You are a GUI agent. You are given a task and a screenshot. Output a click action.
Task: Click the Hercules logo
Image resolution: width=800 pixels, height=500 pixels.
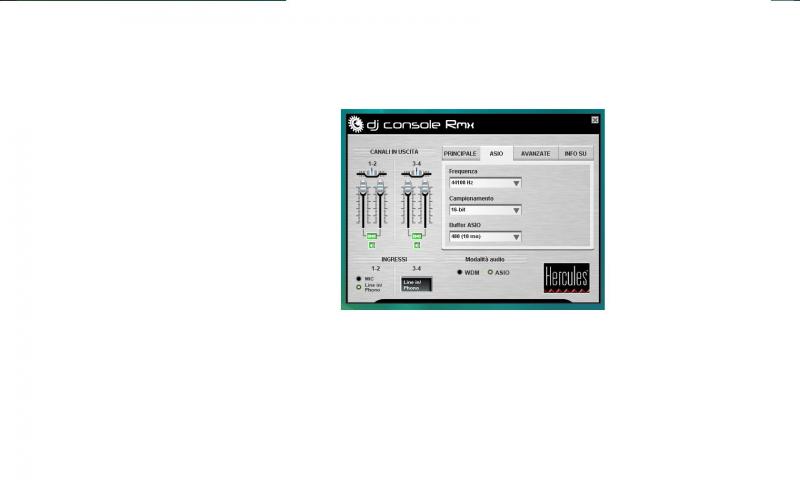pos(566,278)
